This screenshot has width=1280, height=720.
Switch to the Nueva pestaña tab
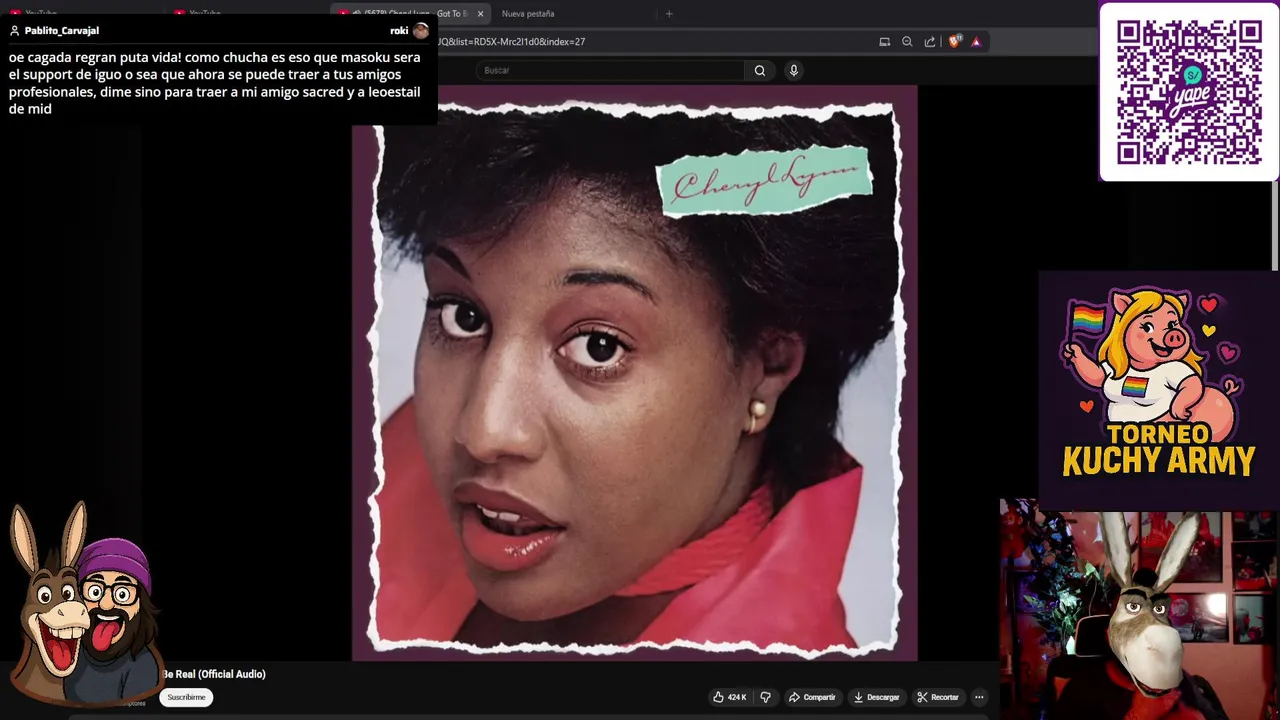point(528,14)
